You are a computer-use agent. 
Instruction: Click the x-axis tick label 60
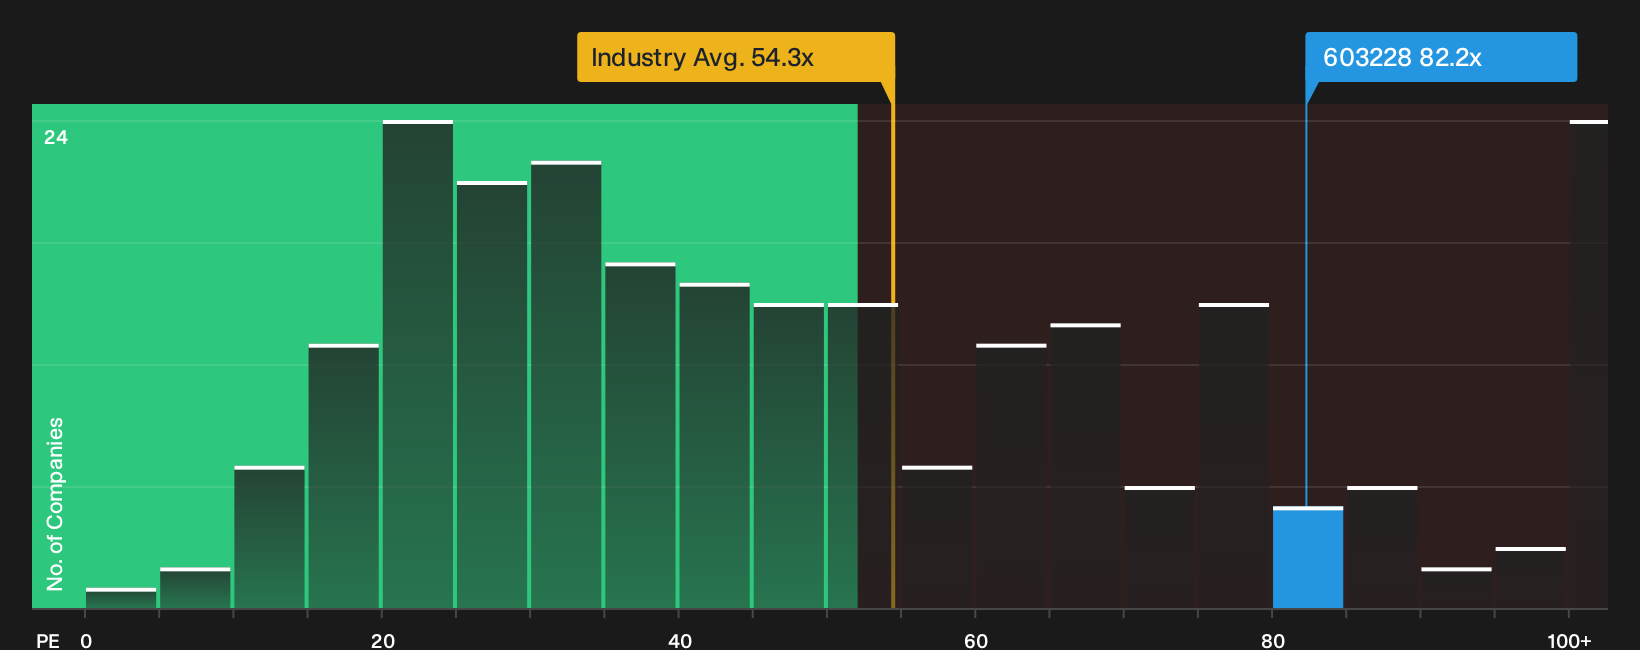tap(976, 640)
